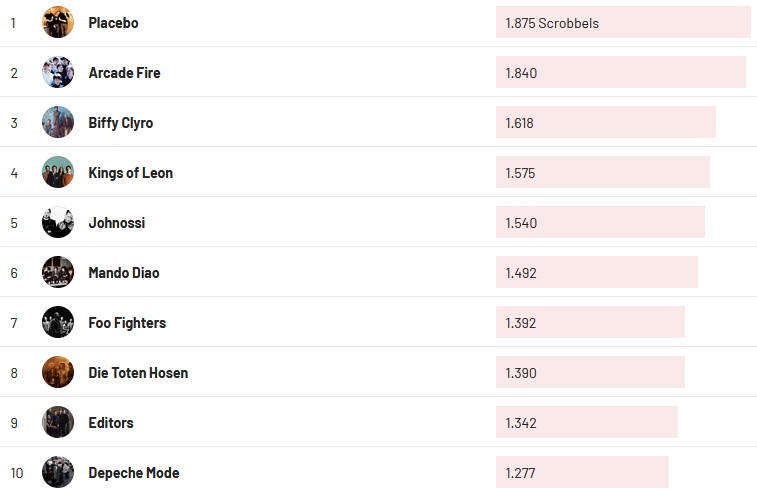
Task: Select the Johnossi artist name
Action: pos(116,222)
